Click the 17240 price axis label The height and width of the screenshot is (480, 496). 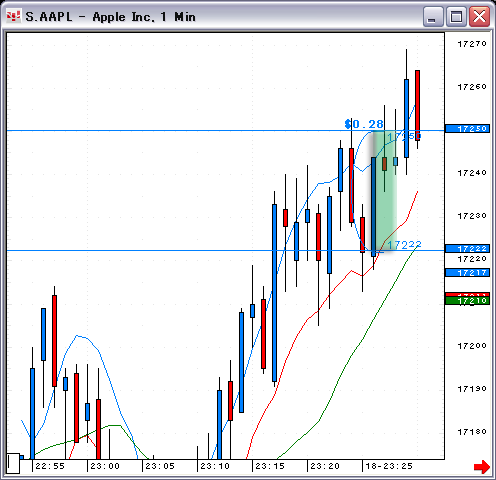click(472, 173)
